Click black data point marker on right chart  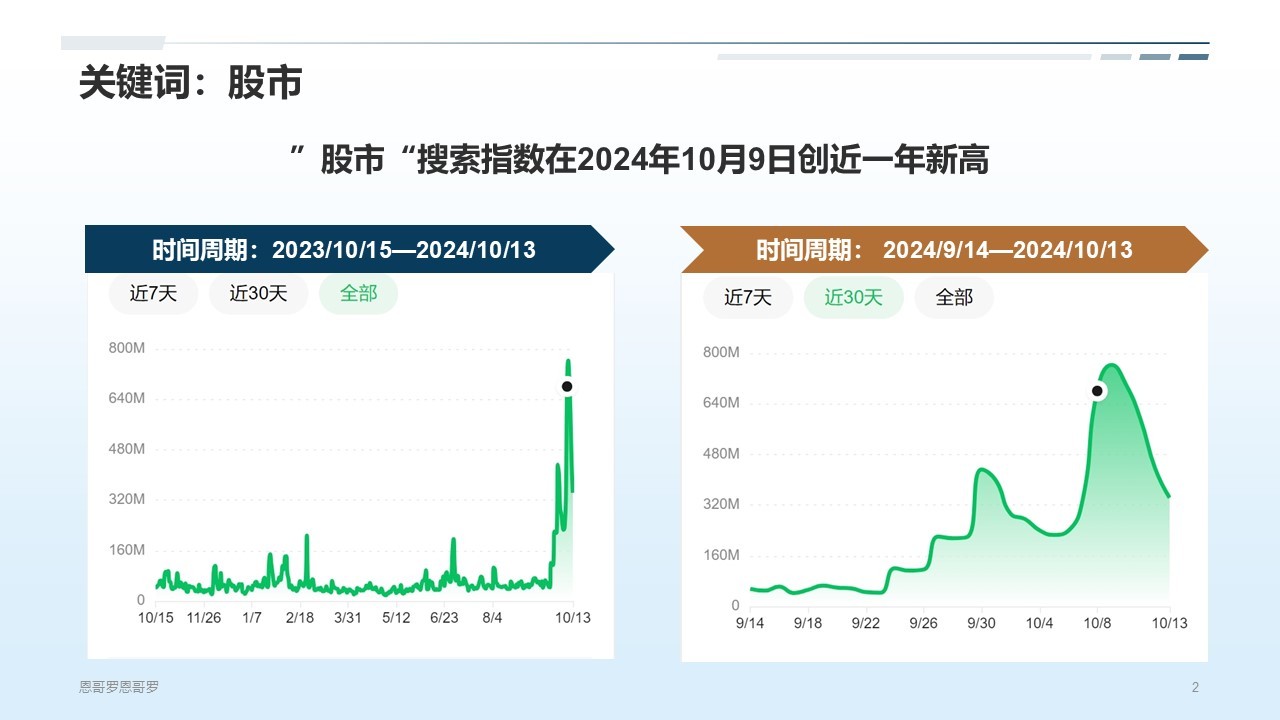[x=1097, y=391]
